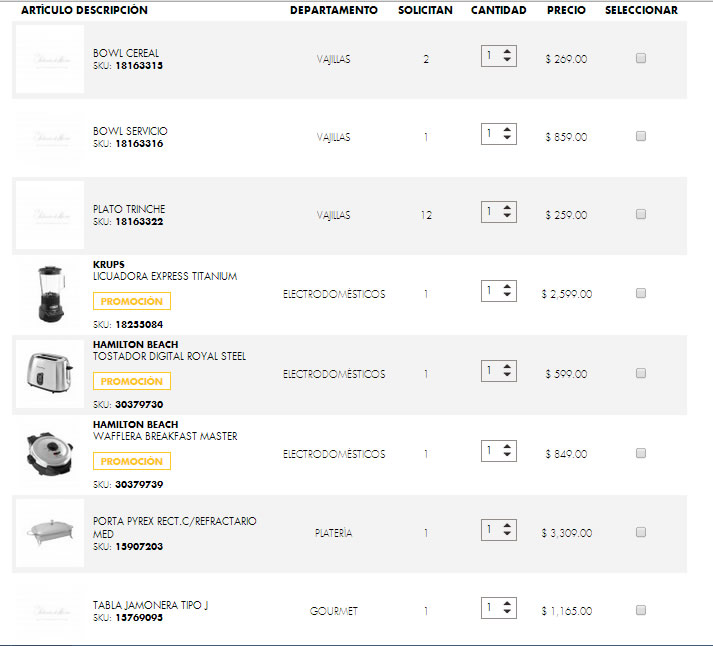Click the Krups blender product image
This screenshot has width=713, height=646.
click(50, 294)
